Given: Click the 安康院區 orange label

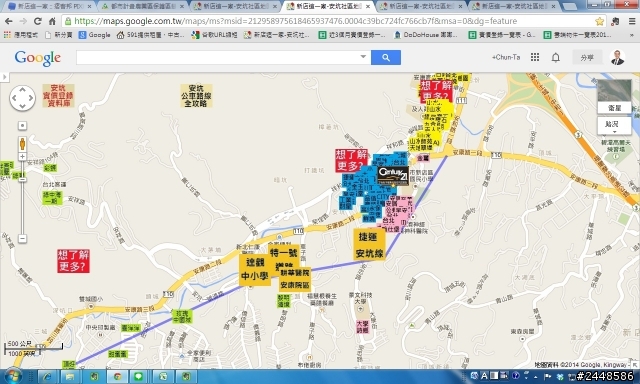Looking at the screenshot, I should point(295,285).
